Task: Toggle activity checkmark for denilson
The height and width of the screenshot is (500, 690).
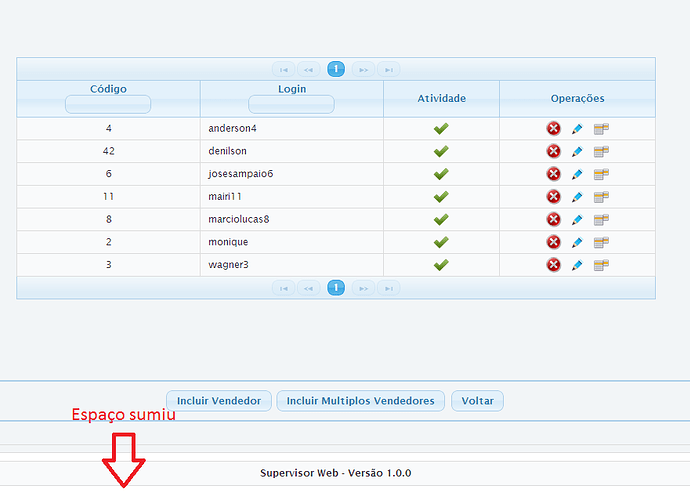Action: click(x=441, y=151)
